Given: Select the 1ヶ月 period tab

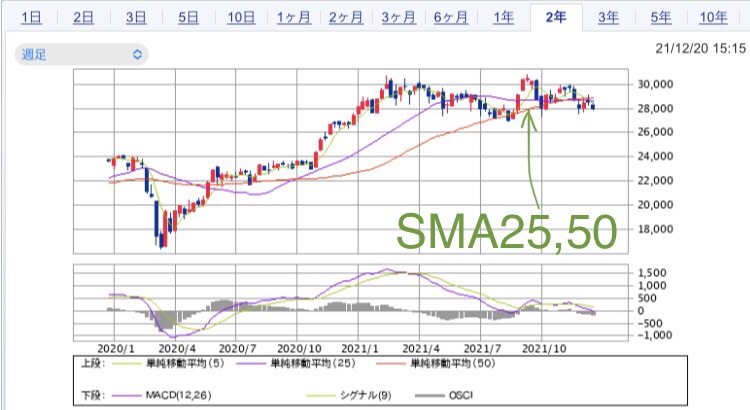Looking at the screenshot, I should [x=294, y=18].
